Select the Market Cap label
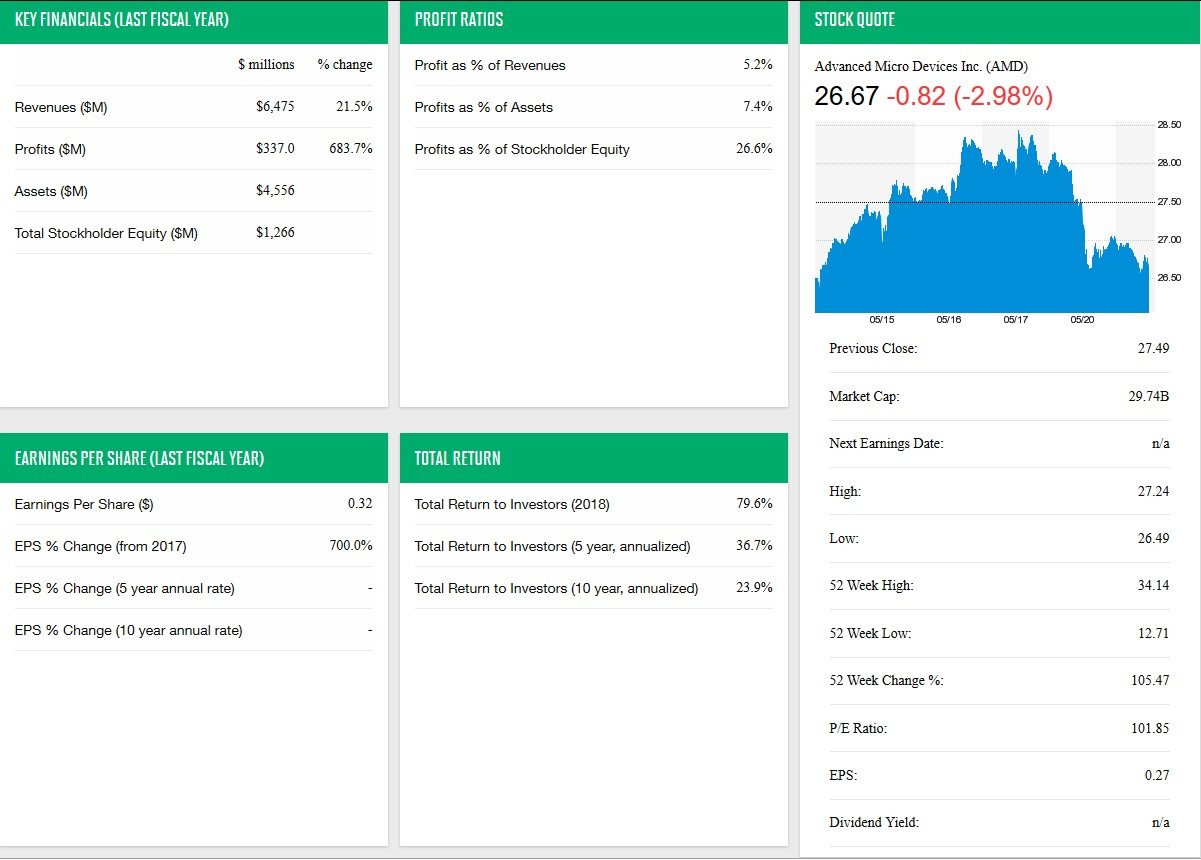 click(x=864, y=397)
